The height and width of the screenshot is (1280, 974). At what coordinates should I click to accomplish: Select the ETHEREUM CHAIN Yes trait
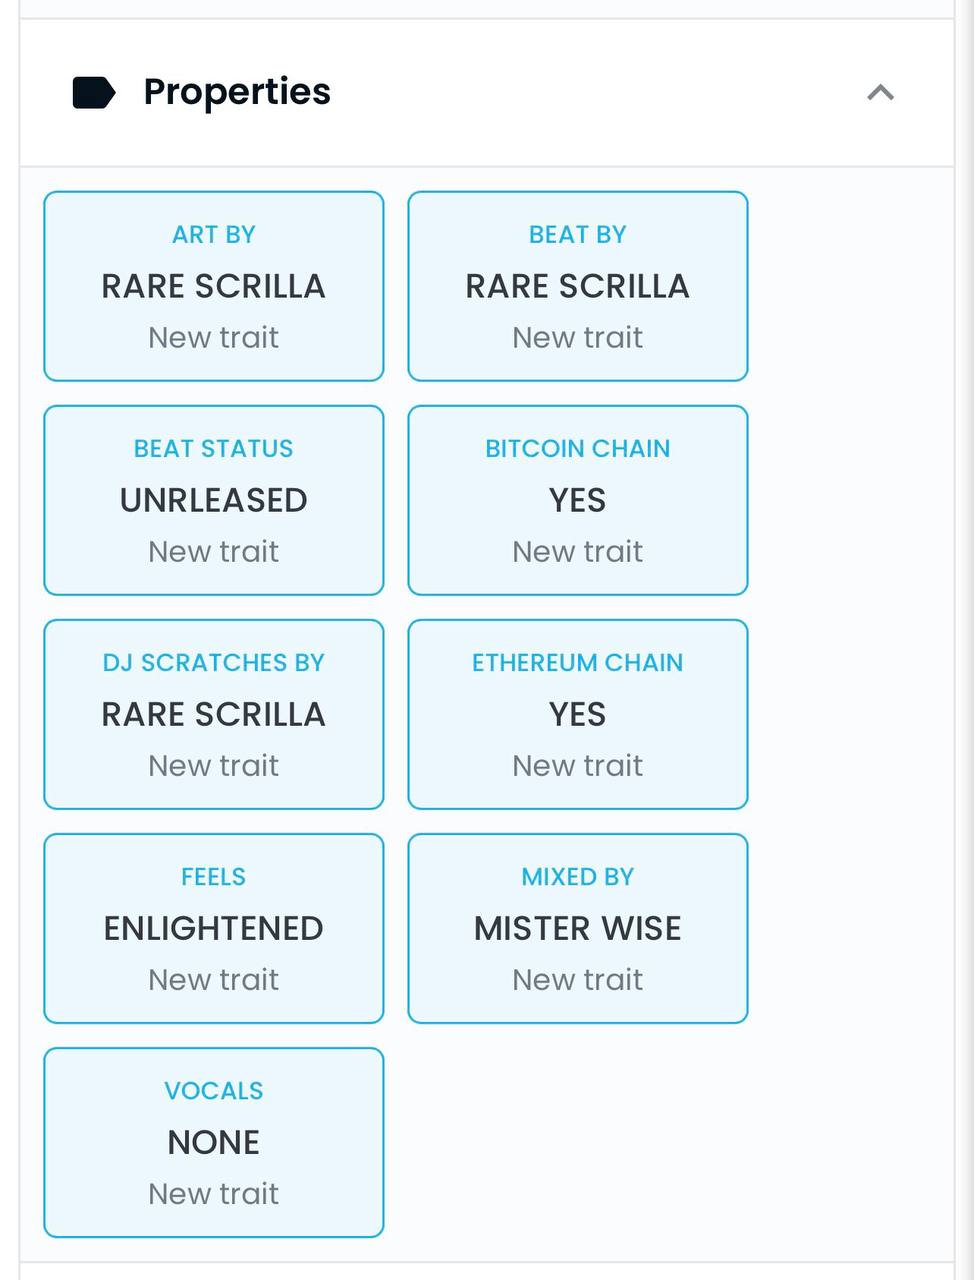point(578,714)
